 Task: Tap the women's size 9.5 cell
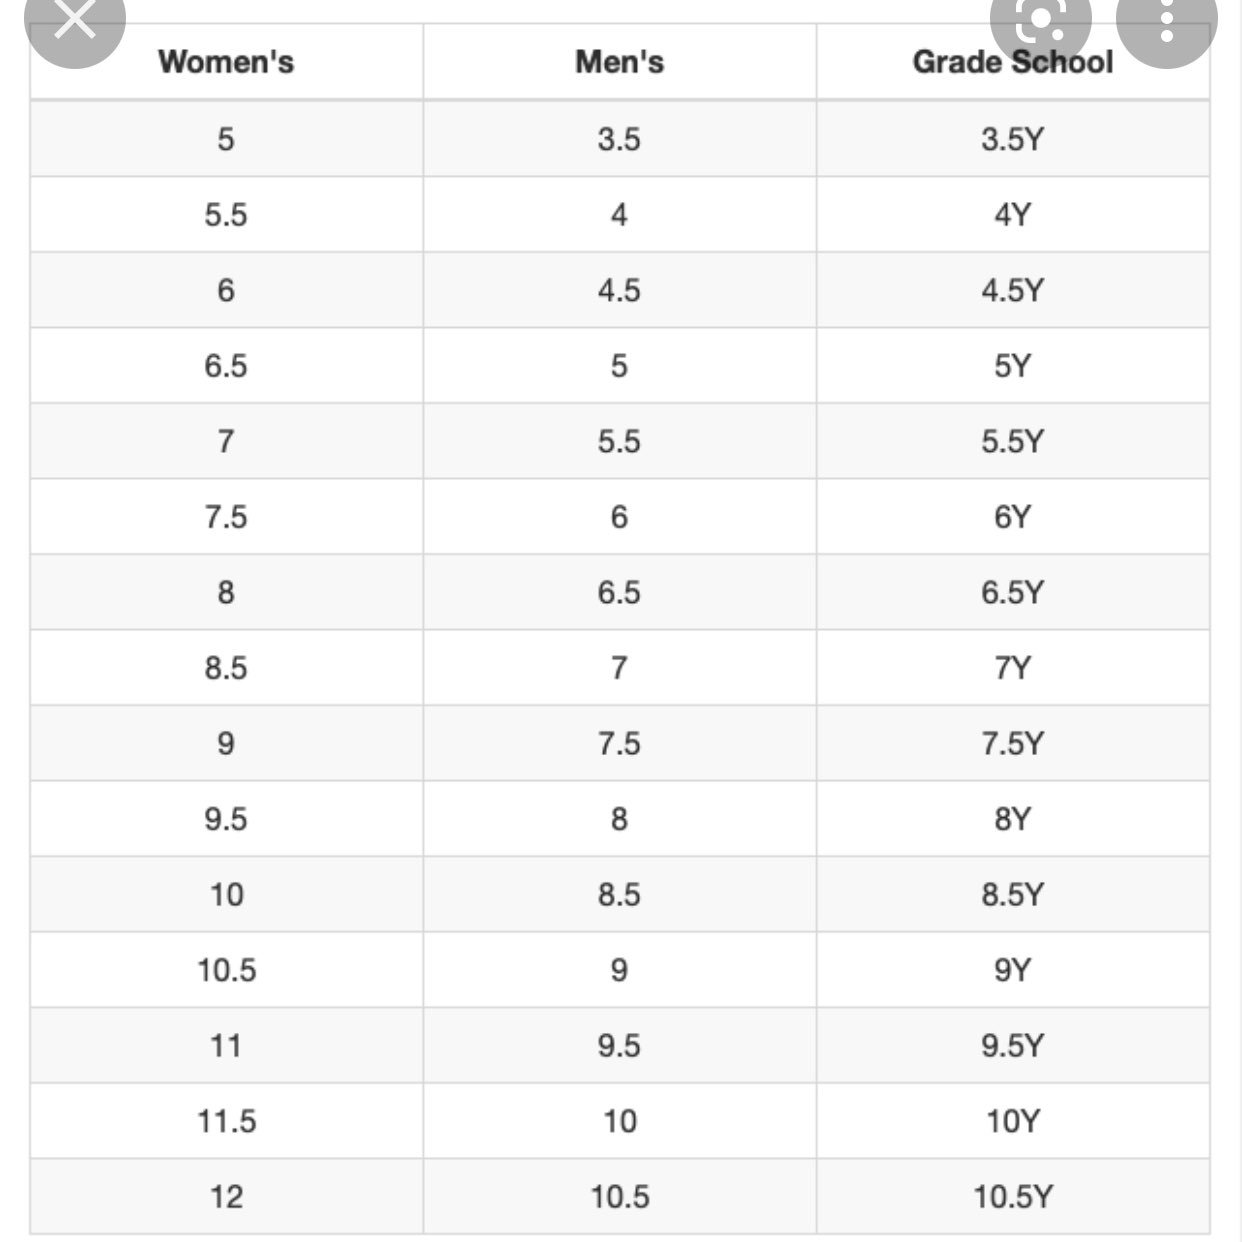pyautogui.click(x=226, y=819)
